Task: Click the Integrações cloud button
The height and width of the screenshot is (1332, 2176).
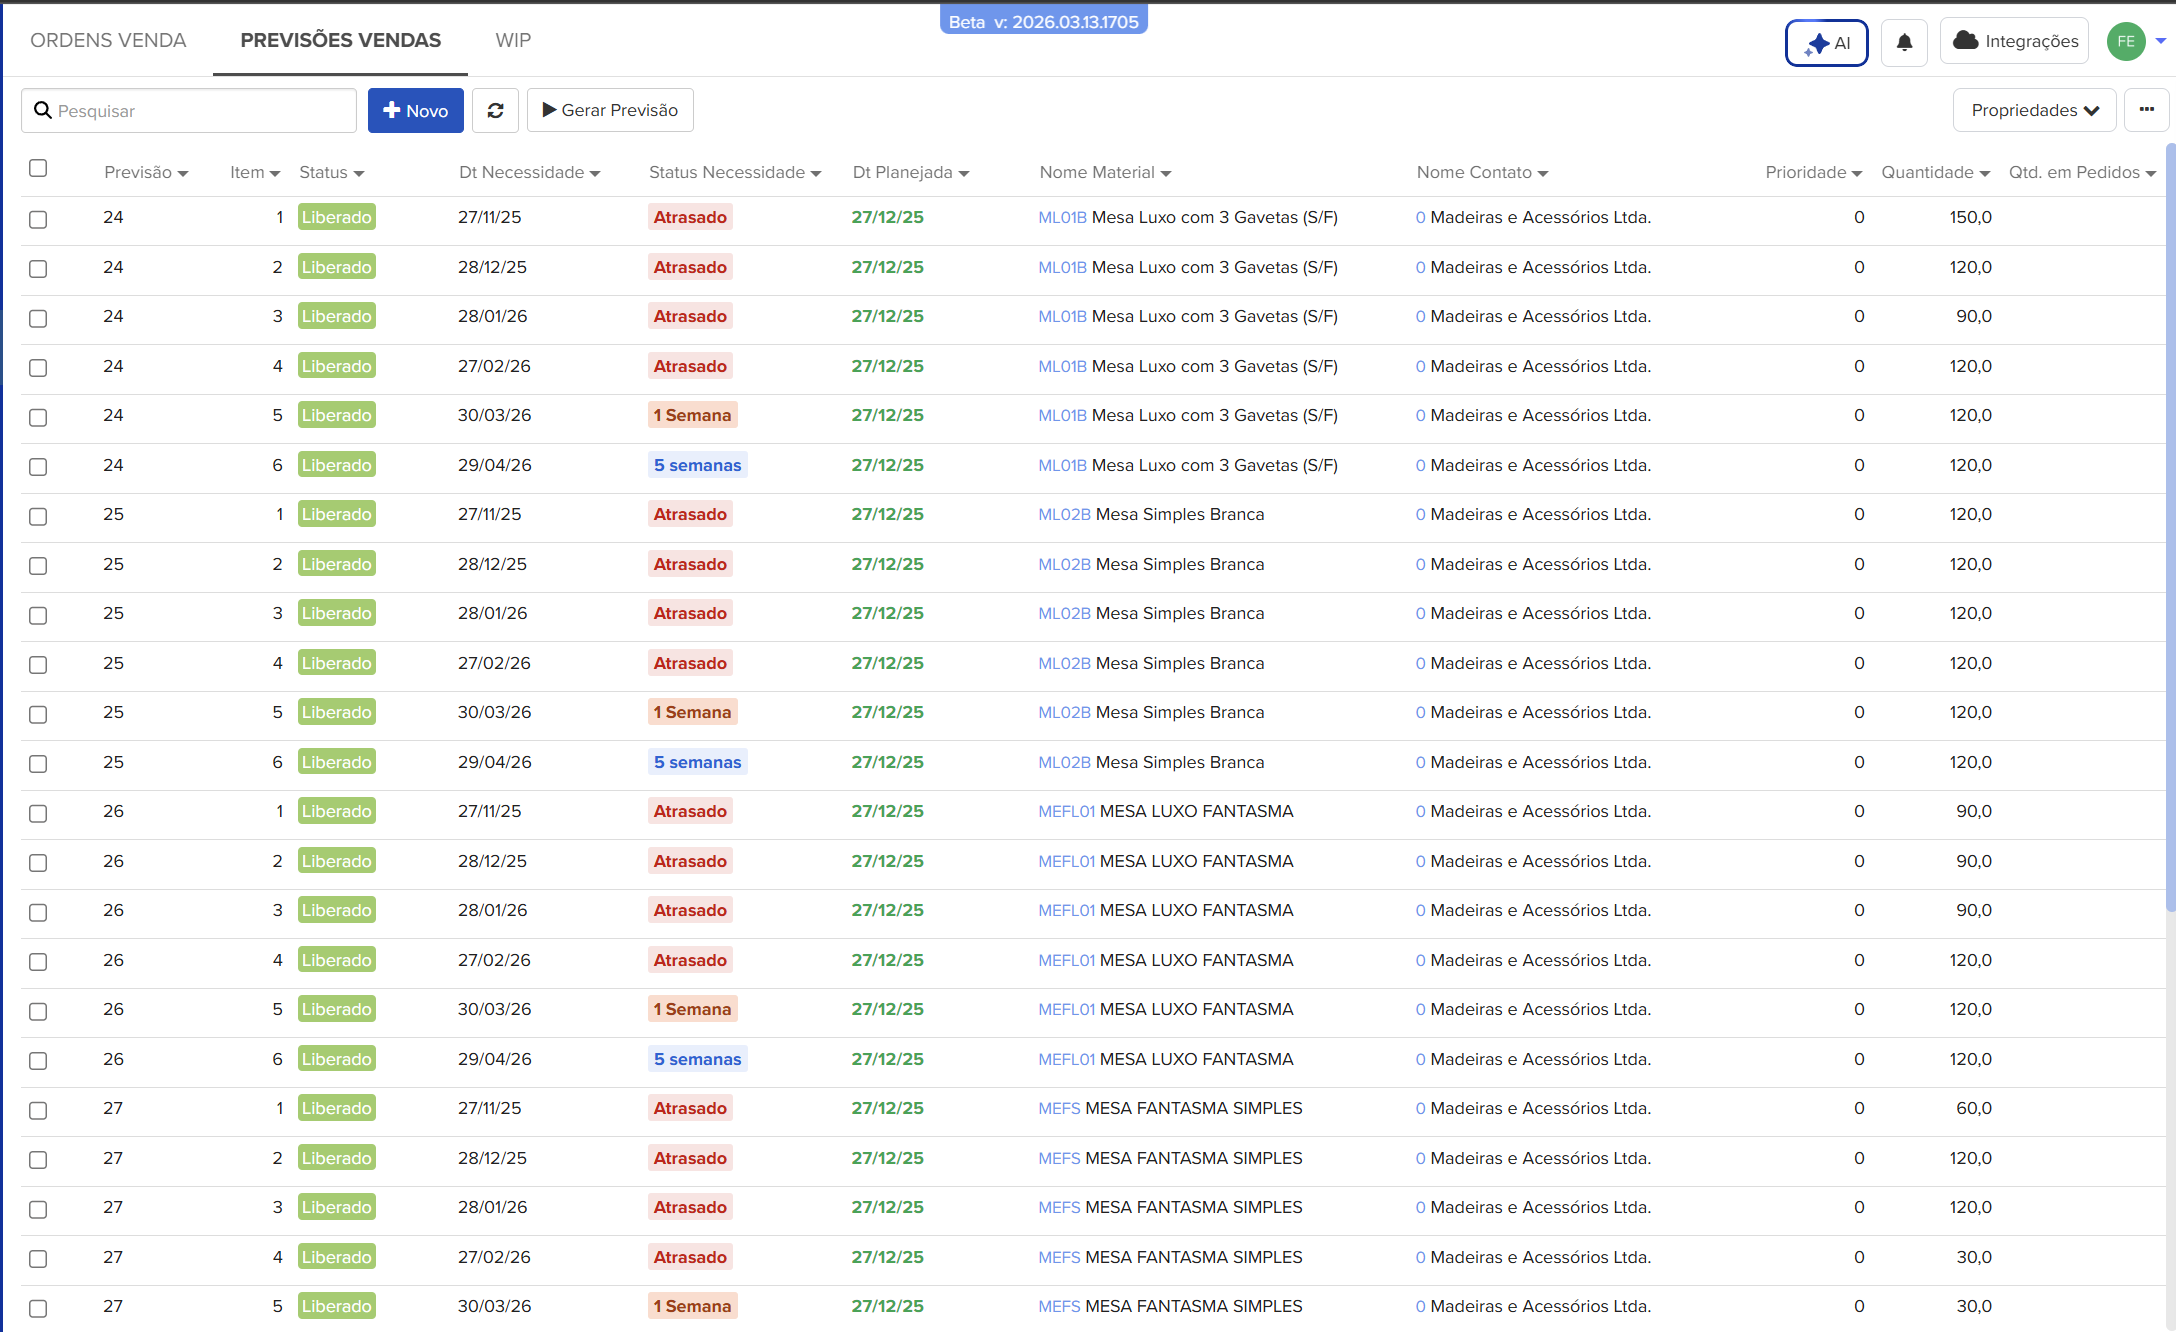Action: pyautogui.click(x=2014, y=41)
